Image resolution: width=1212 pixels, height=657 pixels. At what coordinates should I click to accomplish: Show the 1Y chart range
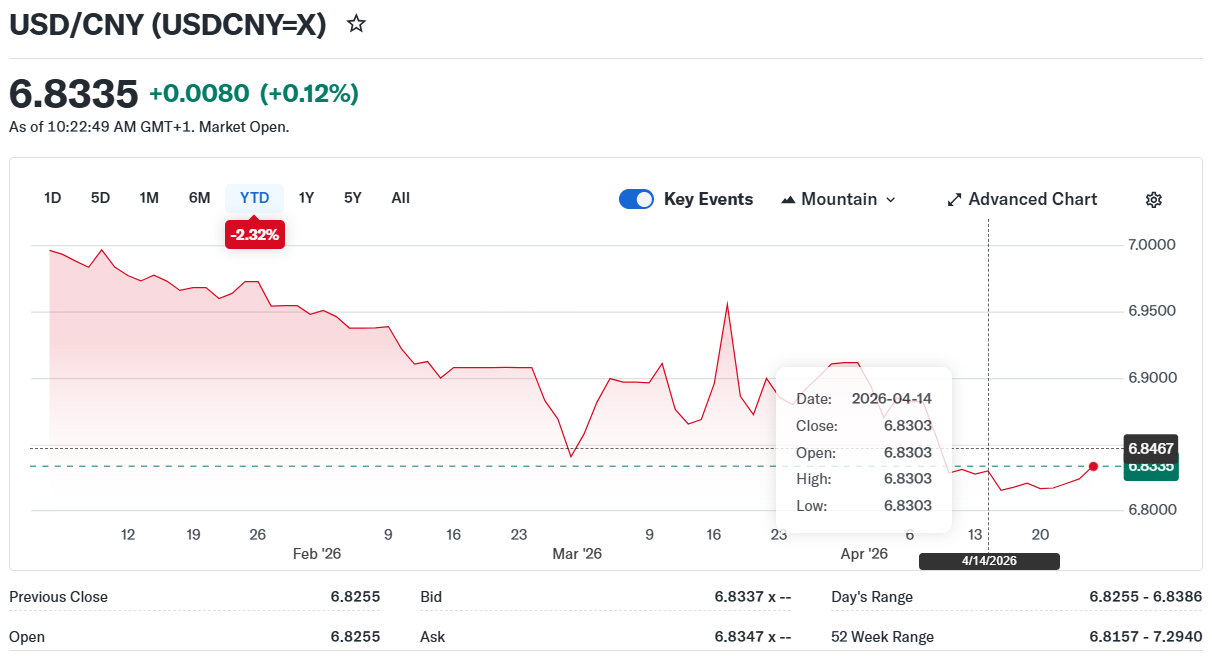306,198
